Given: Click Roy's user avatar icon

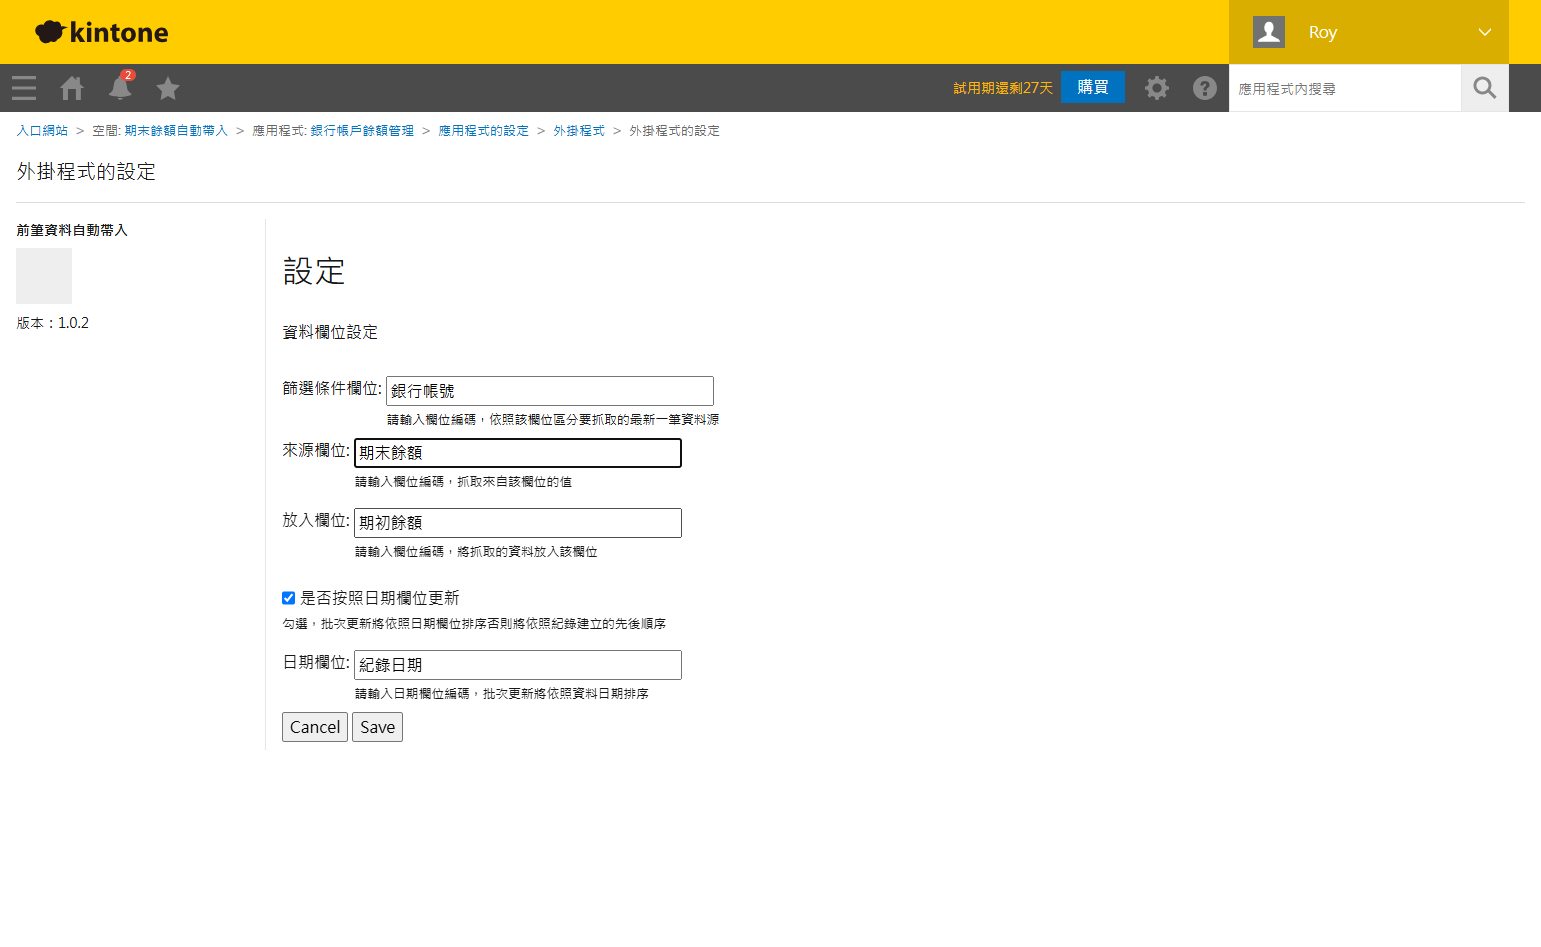Looking at the screenshot, I should (x=1269, y=32).
